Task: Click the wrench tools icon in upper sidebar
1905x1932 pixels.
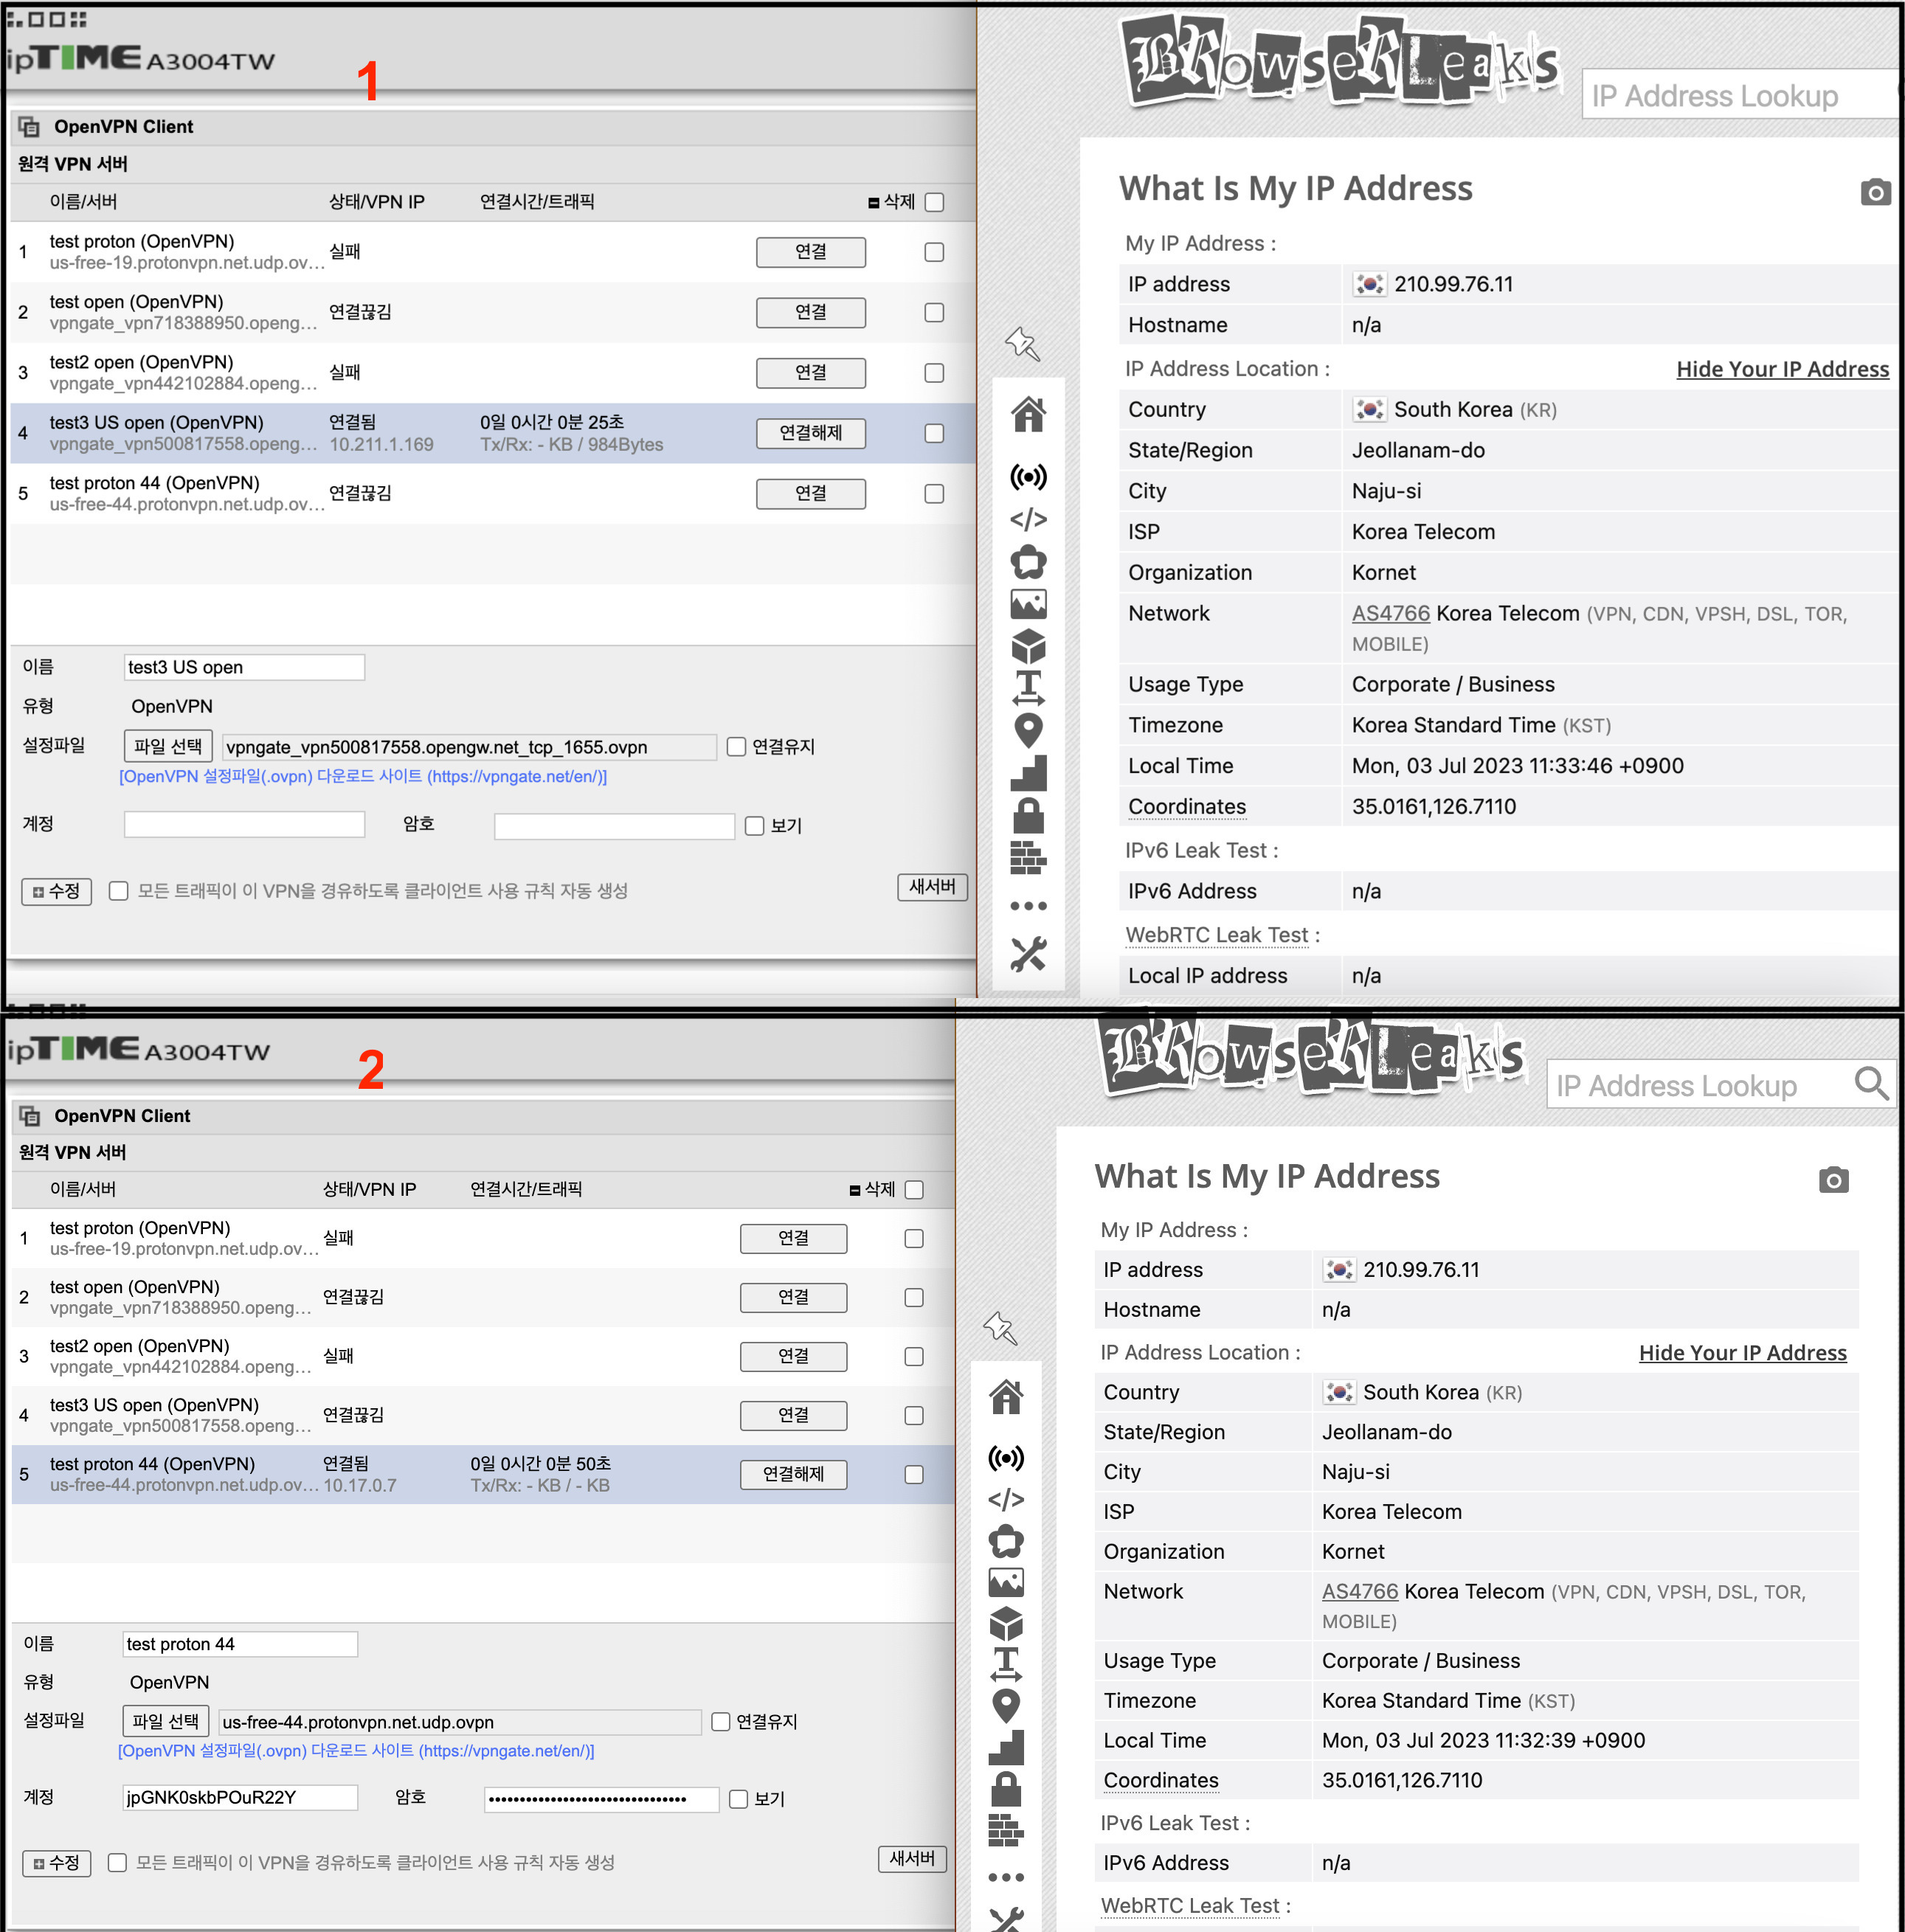Action: 1028,953
